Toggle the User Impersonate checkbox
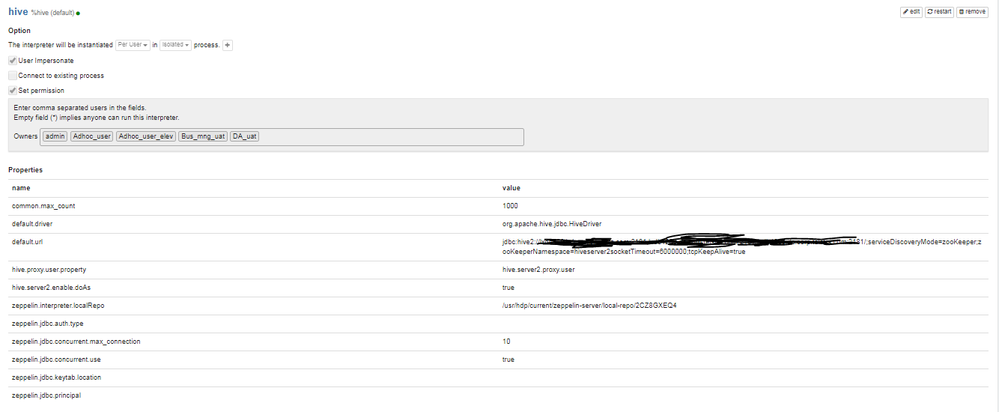 pos(12,61)
